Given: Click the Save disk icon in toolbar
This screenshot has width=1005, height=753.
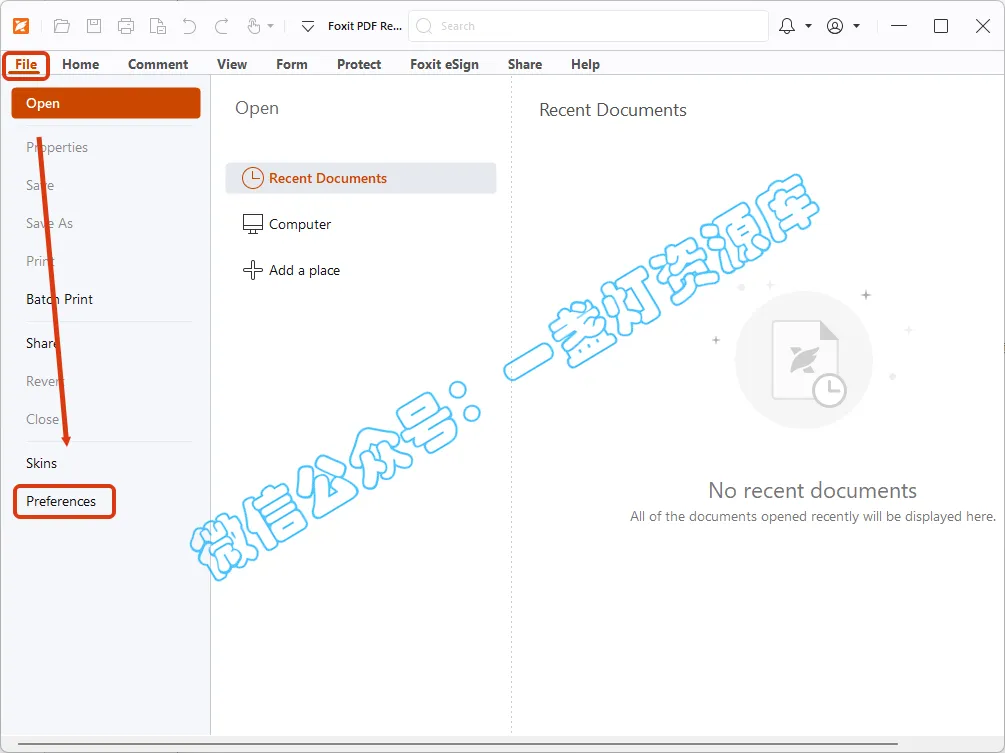Looking at the screenshot, I should (x=94, y=26).
